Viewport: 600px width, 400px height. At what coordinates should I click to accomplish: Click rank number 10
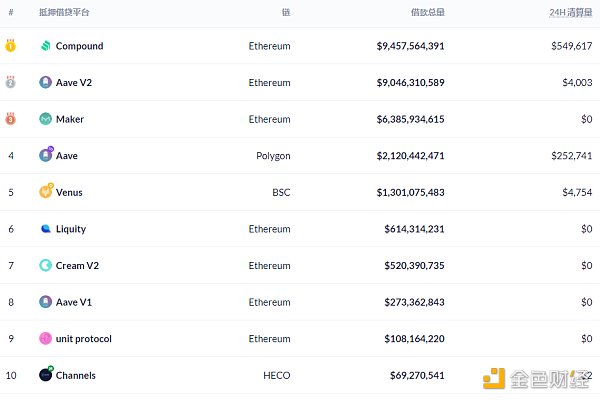point(11,376)
